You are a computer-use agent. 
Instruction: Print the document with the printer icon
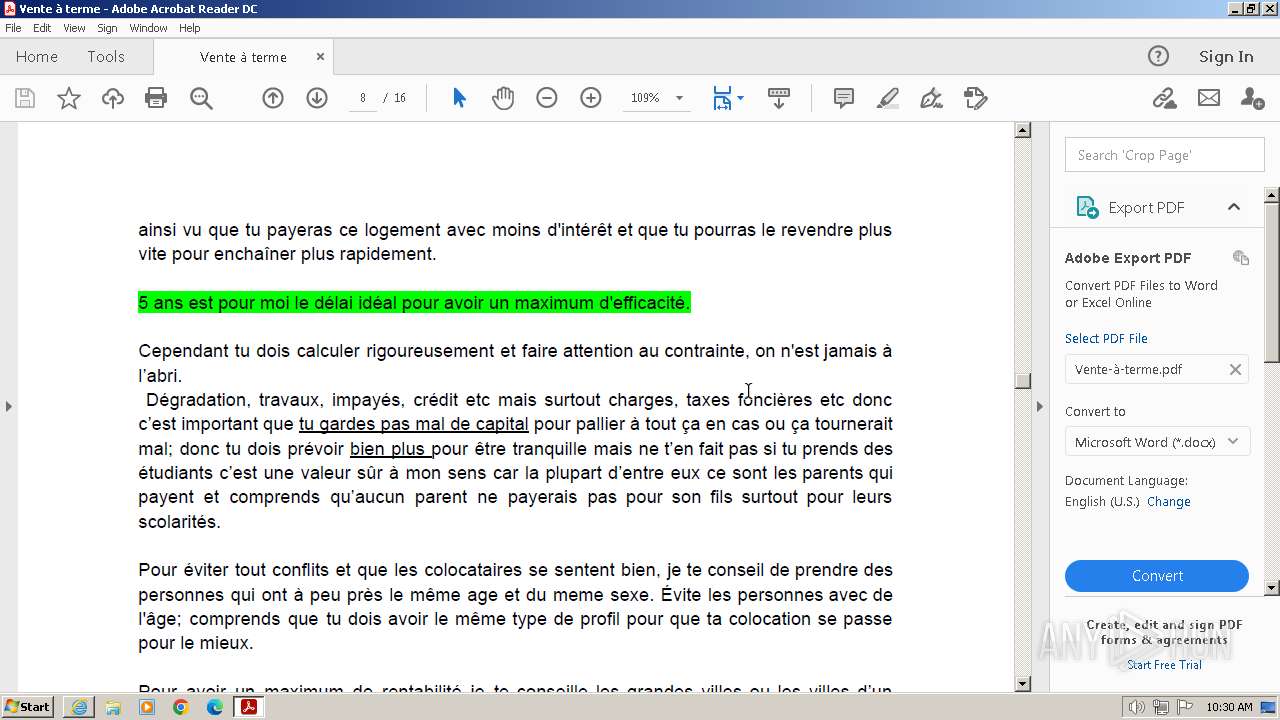(156, 98)
